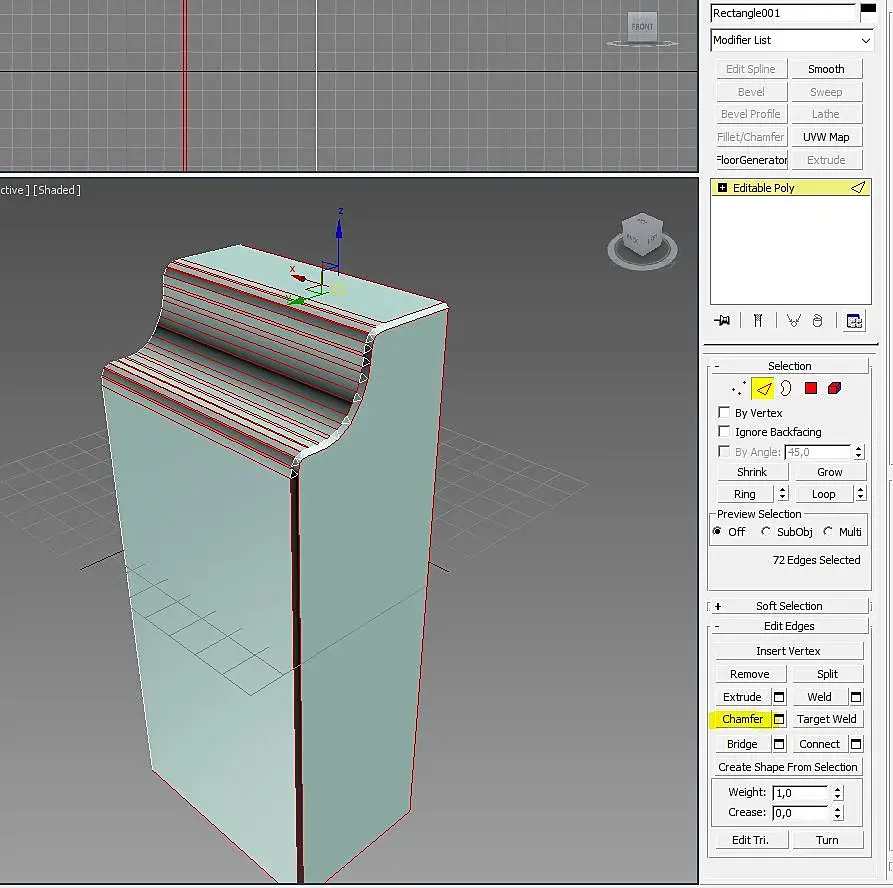893x888 pixels.
Task: Click the Bridge button
Action: pyautogui.click(x=742, y=744)
